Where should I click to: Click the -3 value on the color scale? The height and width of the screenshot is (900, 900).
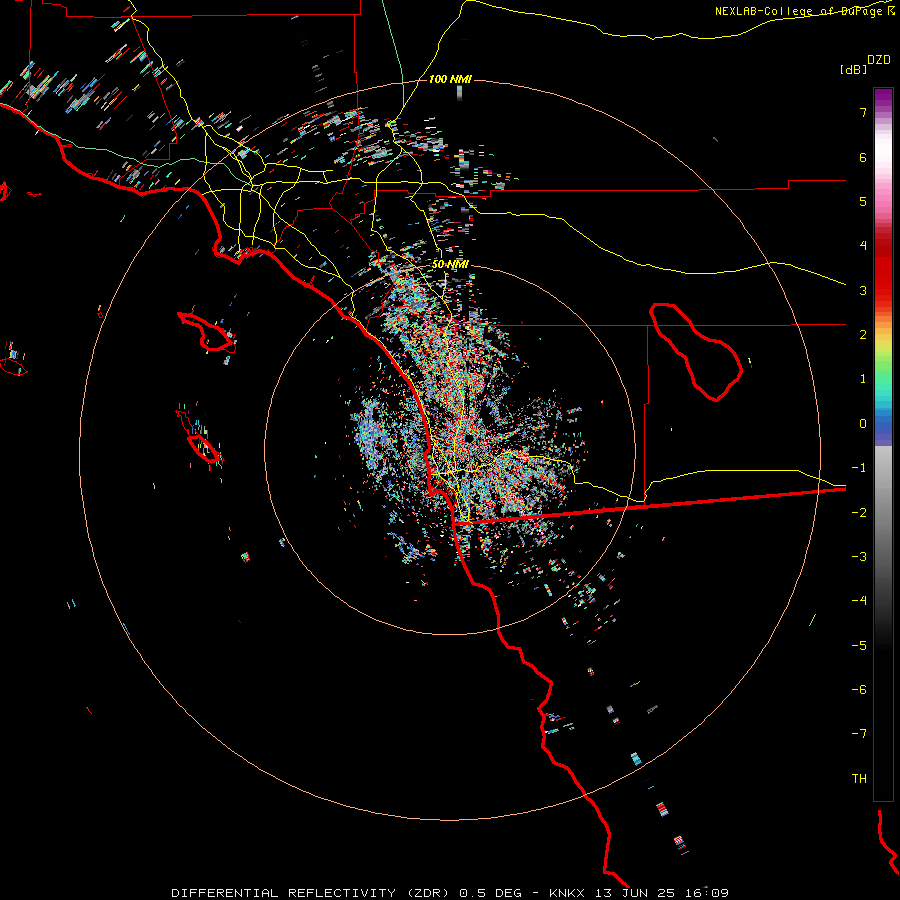click(859, 557)
